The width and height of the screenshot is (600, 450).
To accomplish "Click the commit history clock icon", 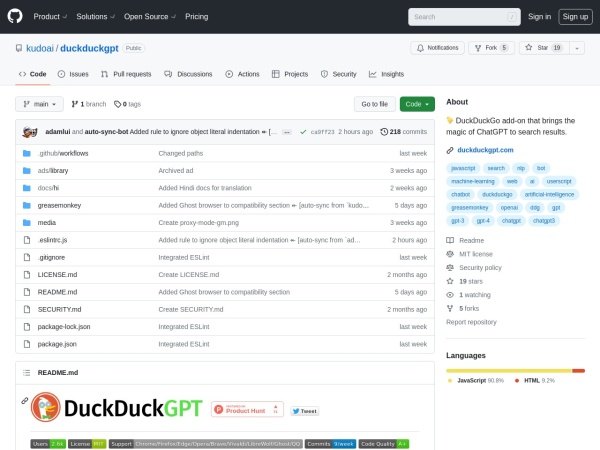I will [x=384, y=132].
